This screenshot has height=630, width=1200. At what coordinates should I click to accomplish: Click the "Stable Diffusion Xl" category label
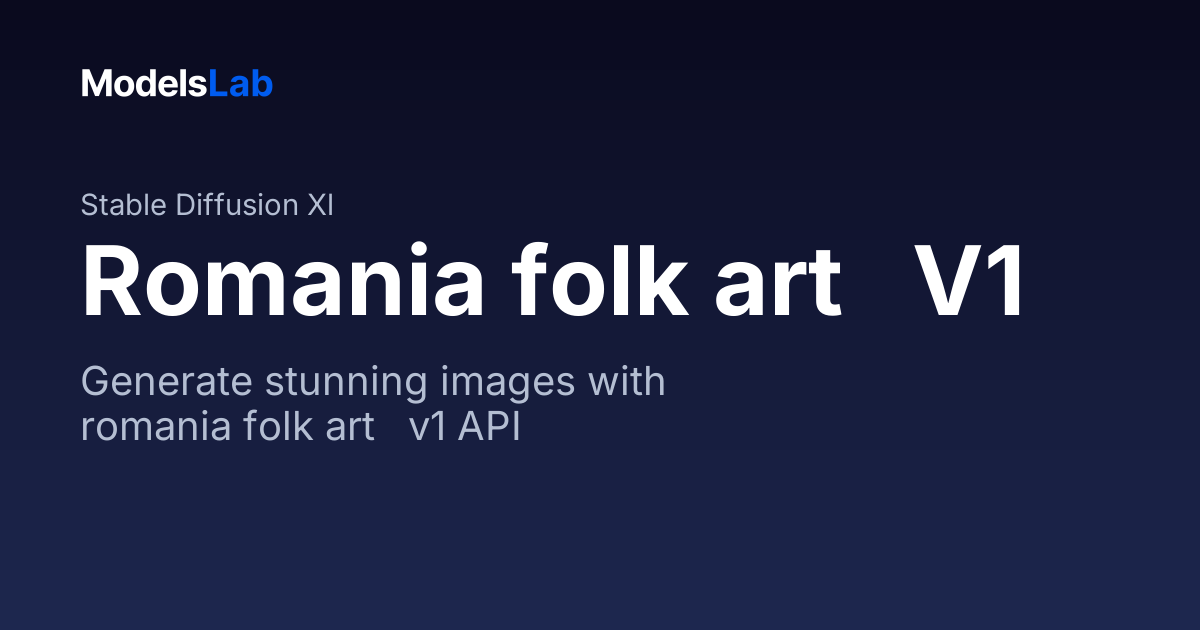tap(207, 205)
